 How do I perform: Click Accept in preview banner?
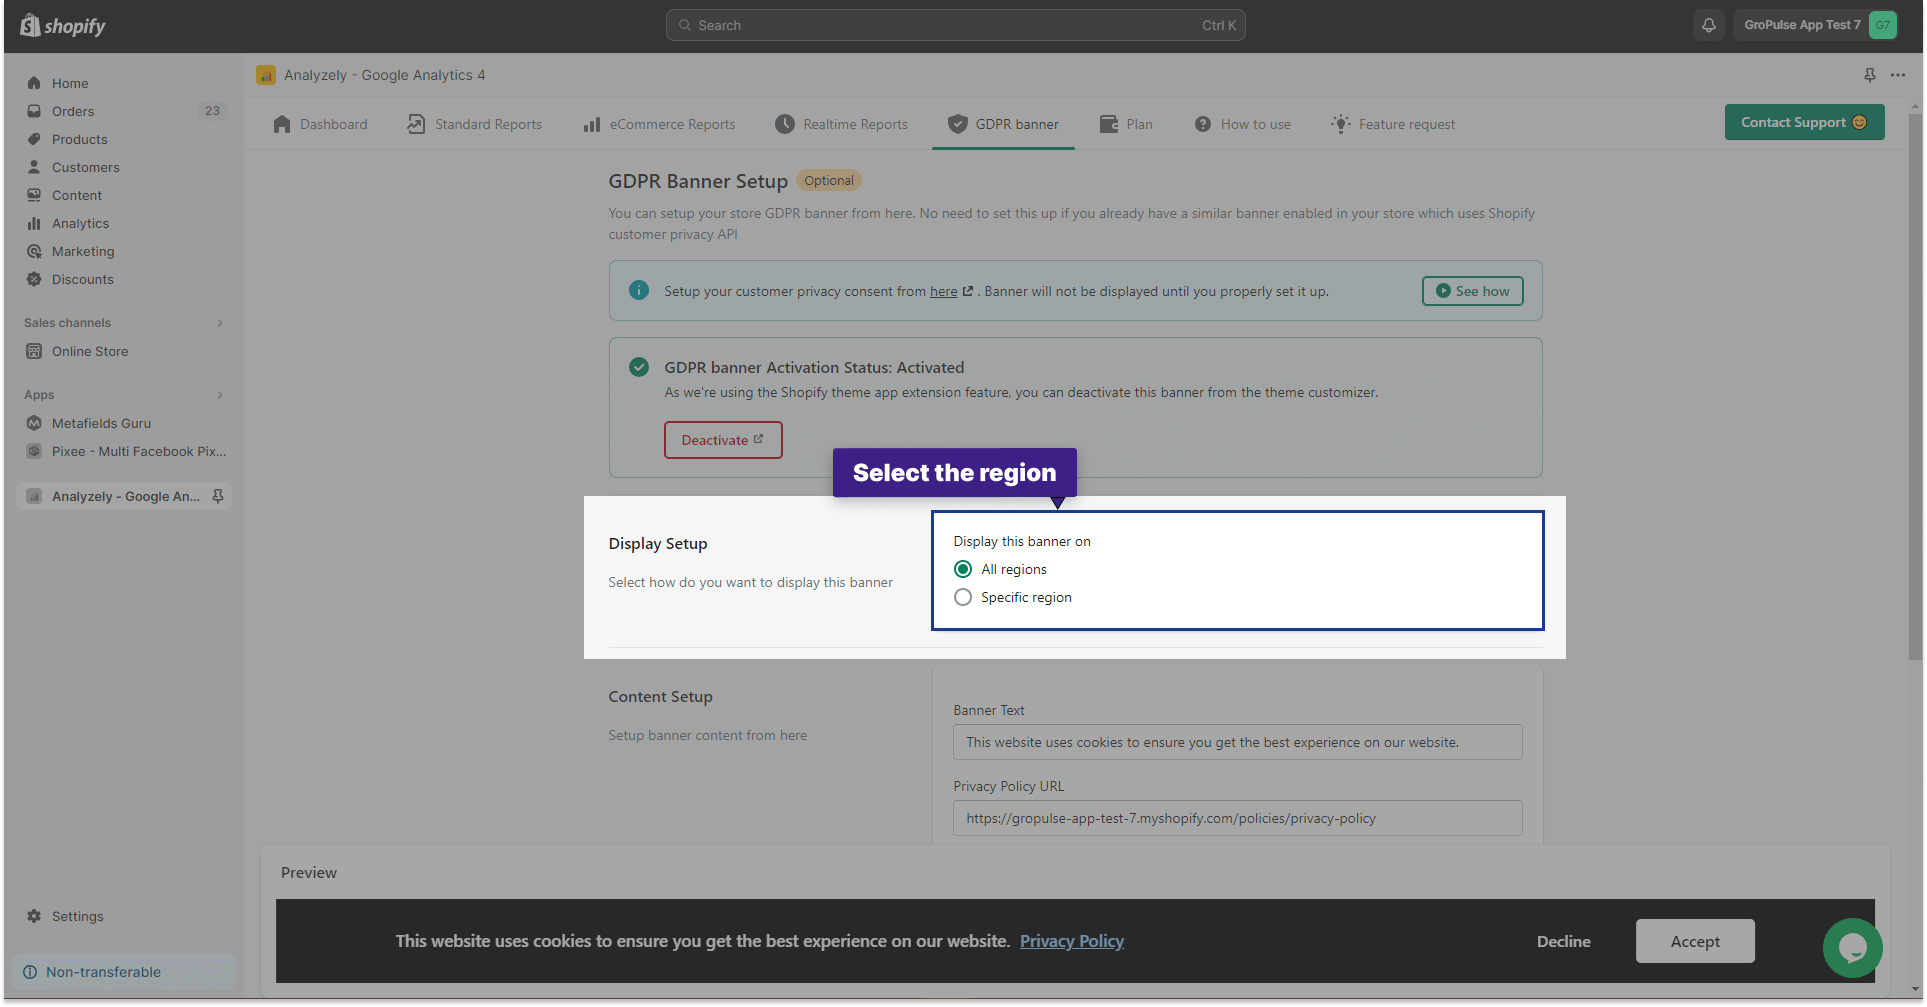coord(1695,941)
